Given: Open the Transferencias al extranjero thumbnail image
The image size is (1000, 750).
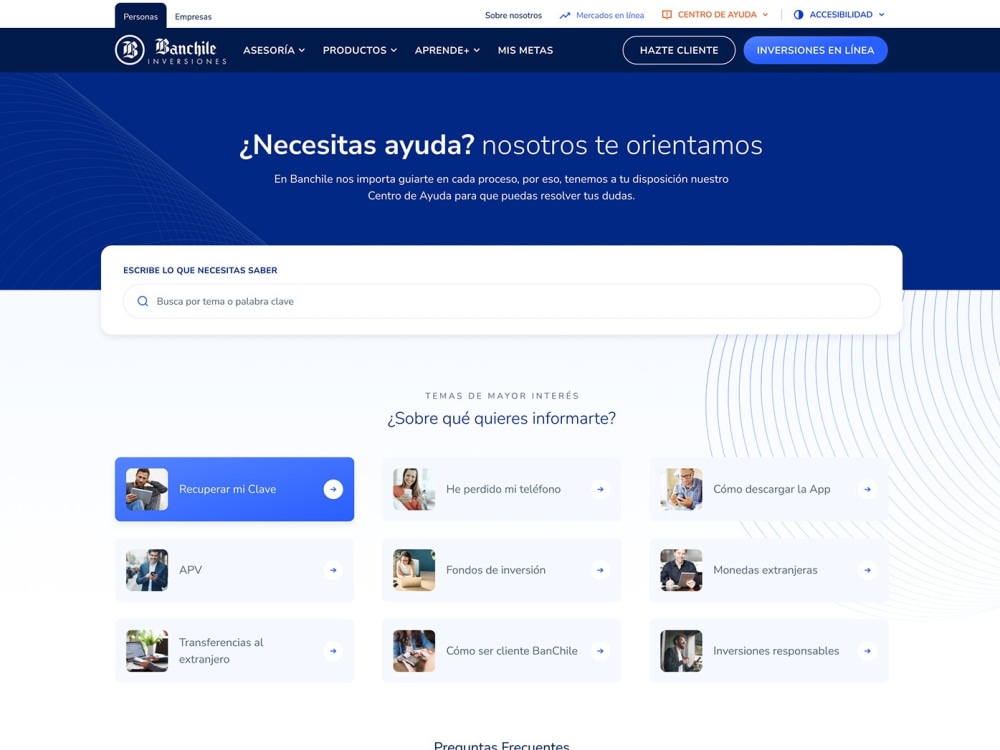Looking at the screenshot, I should [147, 651].
